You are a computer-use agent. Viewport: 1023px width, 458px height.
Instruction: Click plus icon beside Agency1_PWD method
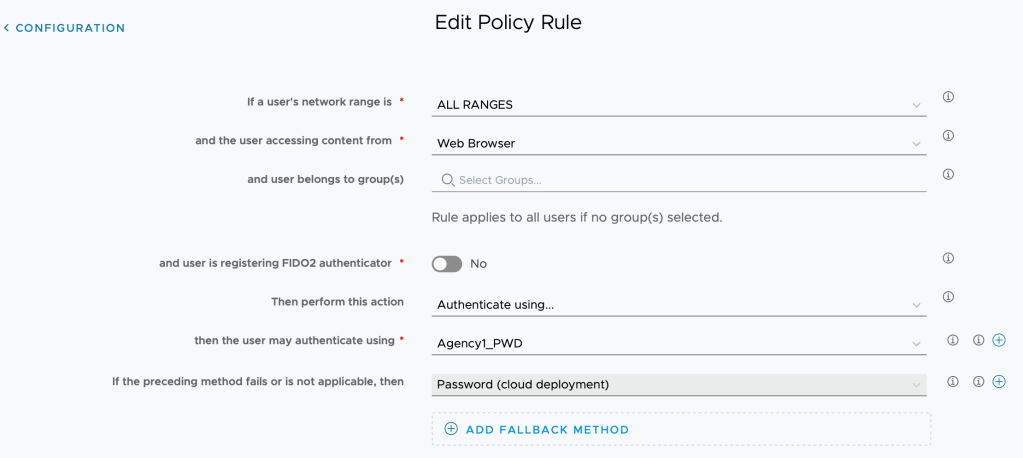(998, 340)
